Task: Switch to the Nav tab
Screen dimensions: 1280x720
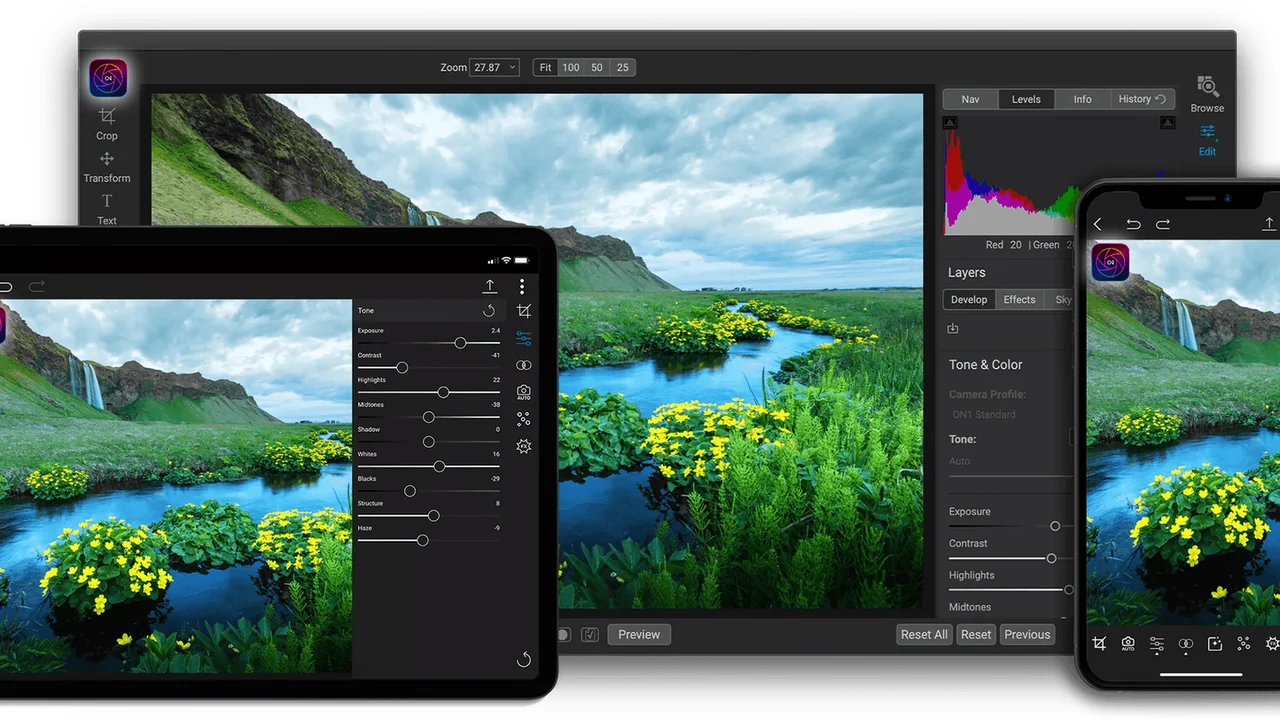Action: 970,99
